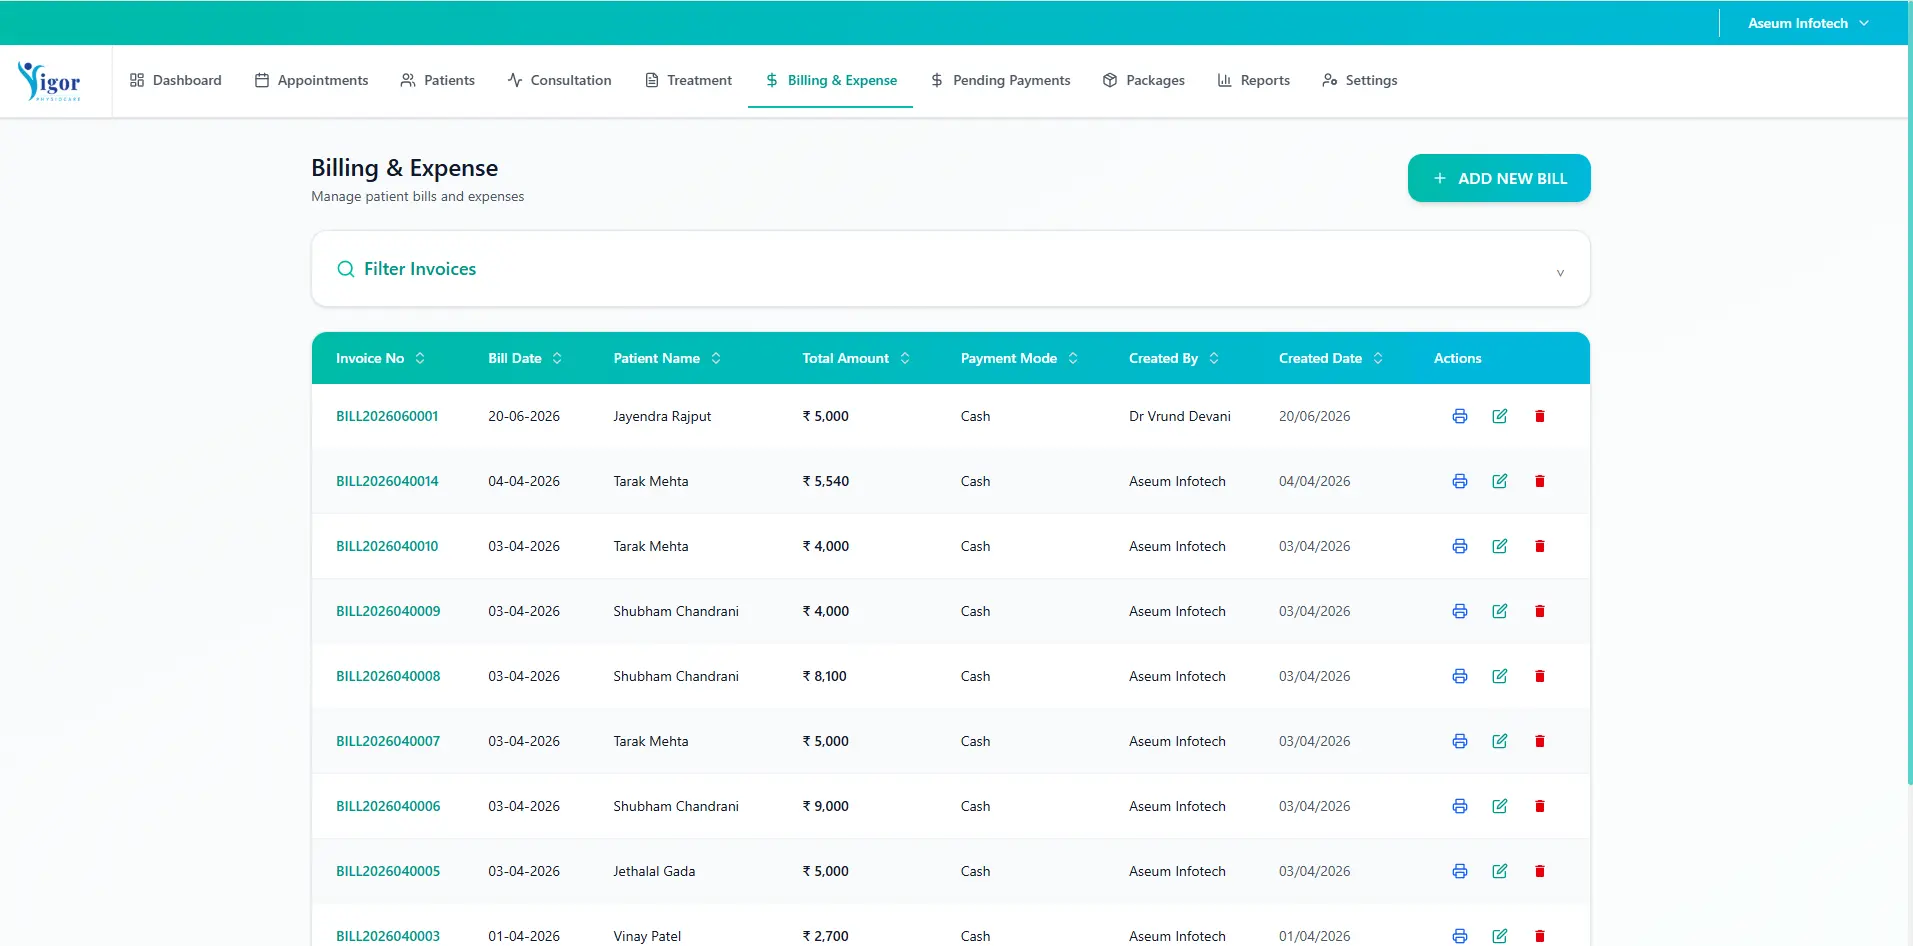
Task: Open the Aseum Infotech account dropdown
Action: [1808, 23]
